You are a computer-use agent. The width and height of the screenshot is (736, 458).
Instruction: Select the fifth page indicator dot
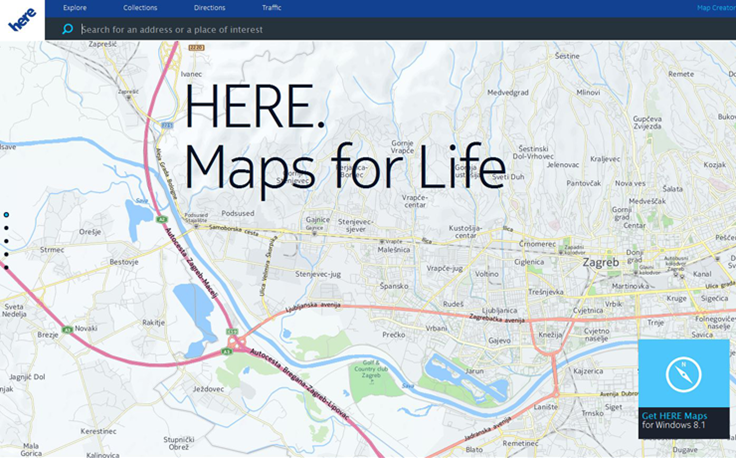(6, 267)
